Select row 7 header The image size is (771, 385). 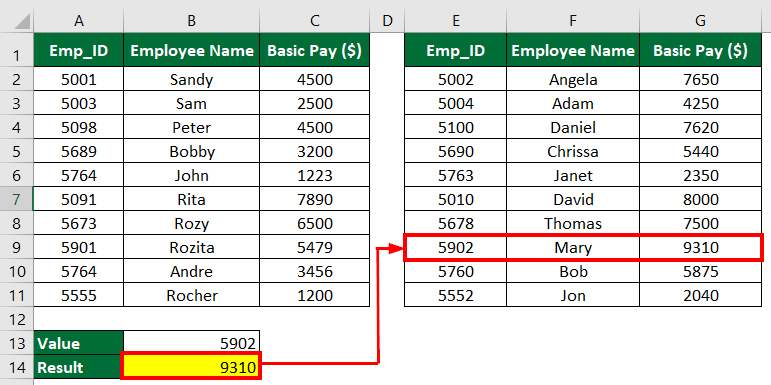(x=16, y=200)
